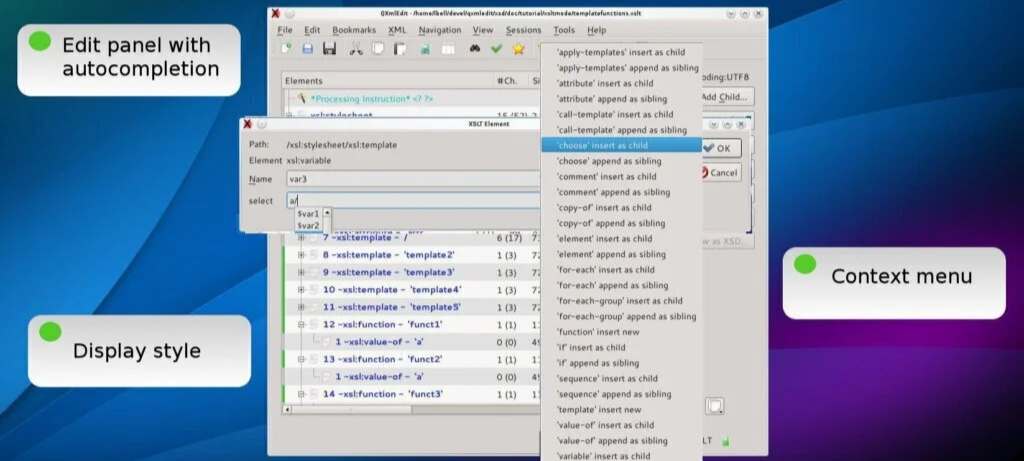Click the yellow star bookmark icon
Viewport: 1024px width, 461px height.
pos(518,49)
